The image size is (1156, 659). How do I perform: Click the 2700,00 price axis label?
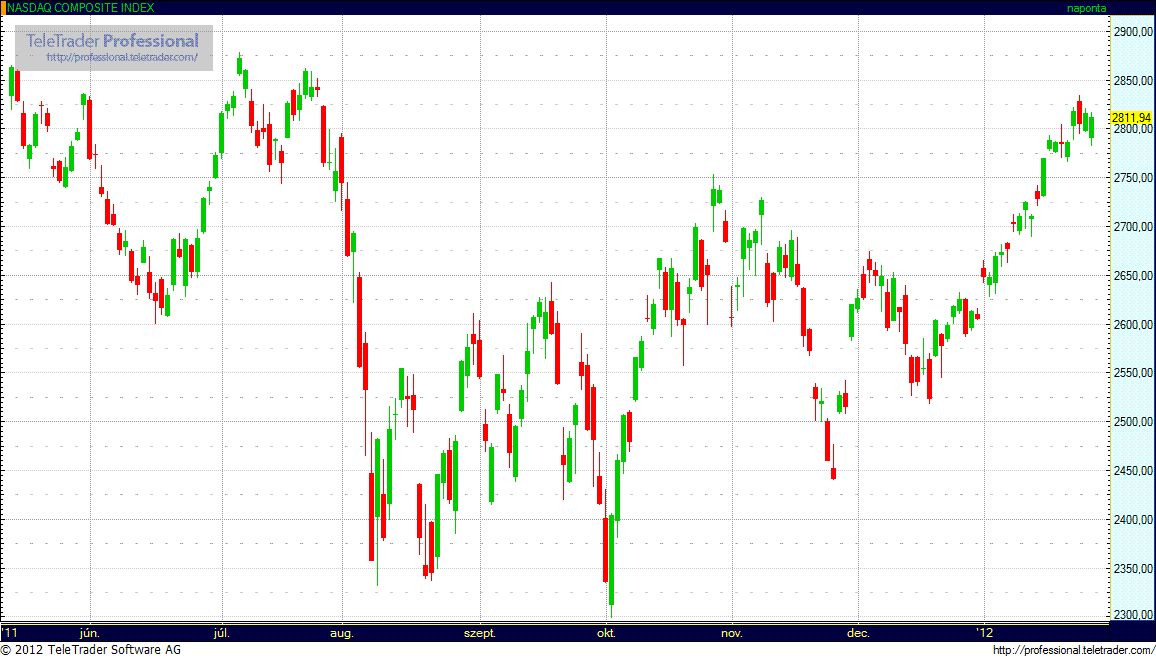pyautogui.click(x=1133, y=227)
